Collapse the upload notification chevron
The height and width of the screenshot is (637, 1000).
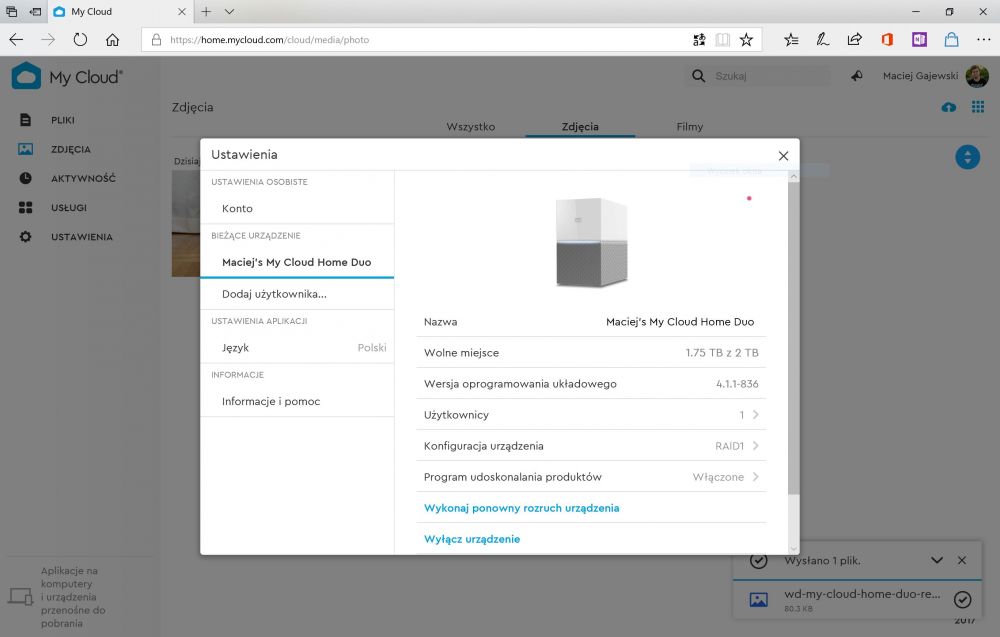click(936, 560)
